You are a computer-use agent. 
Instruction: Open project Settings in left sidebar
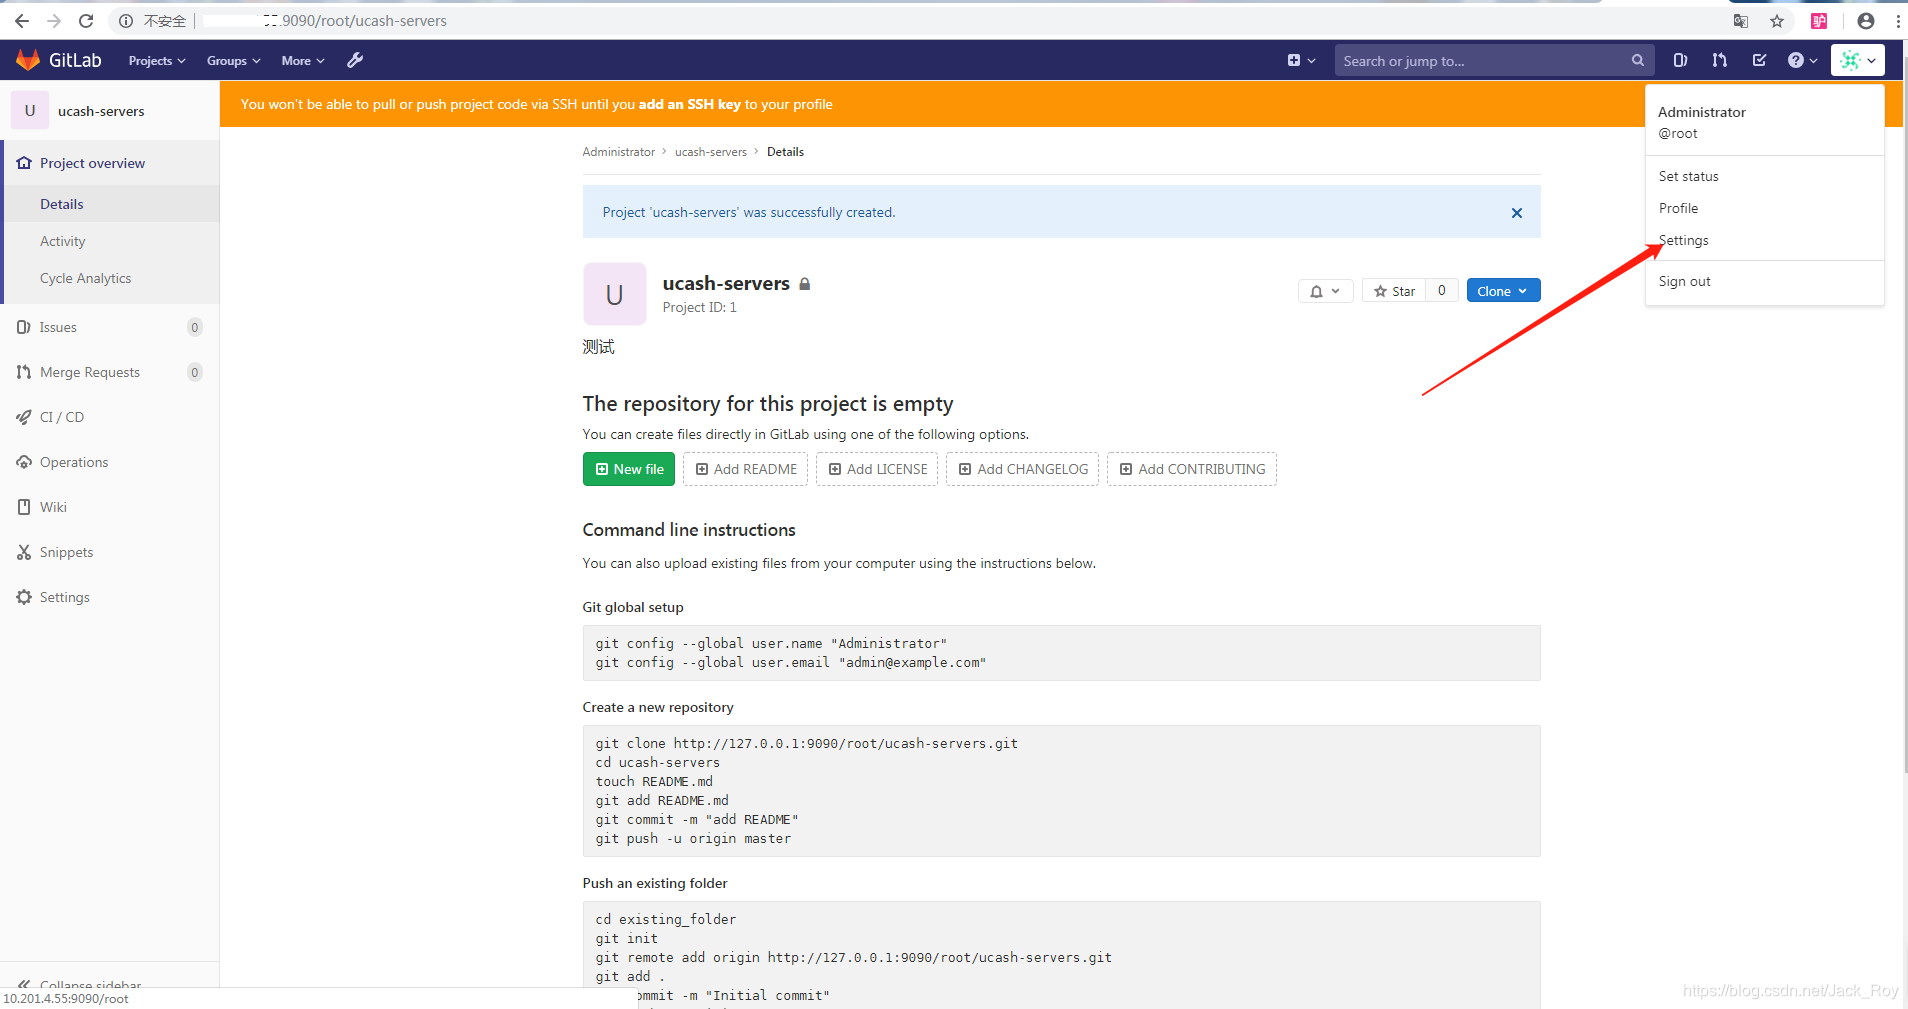pyautogui.click(x=65, y=597)
